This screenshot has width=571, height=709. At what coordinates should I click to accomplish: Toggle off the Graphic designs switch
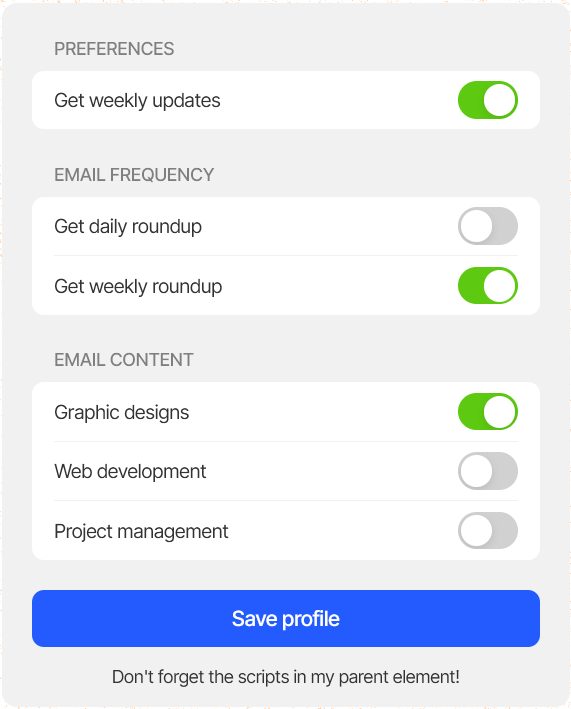[488, 411]
